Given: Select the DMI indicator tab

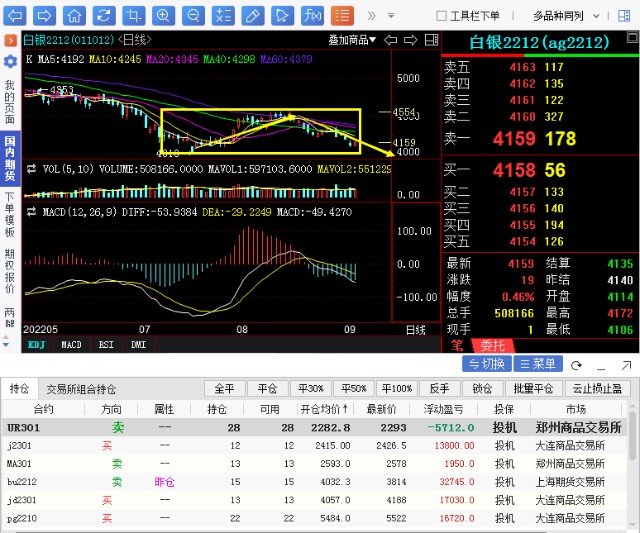Looking at the screenshot, I should [x=139, y=345].
